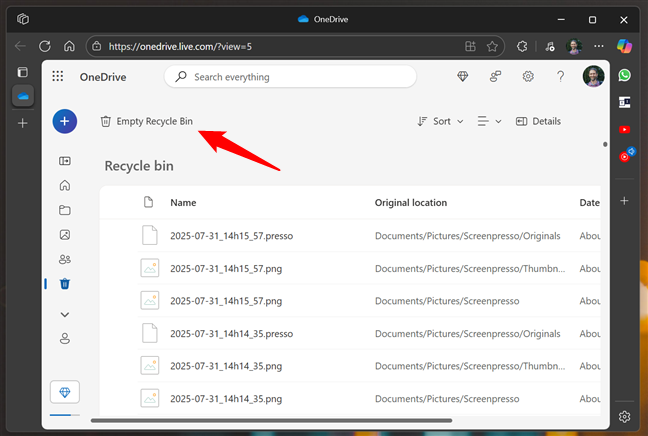Image resolution: width=648 pixels, height=436 pixels.
Task: Open OneDrive settings gear in header
Action: pyautogui.click(x=528, y=76)
